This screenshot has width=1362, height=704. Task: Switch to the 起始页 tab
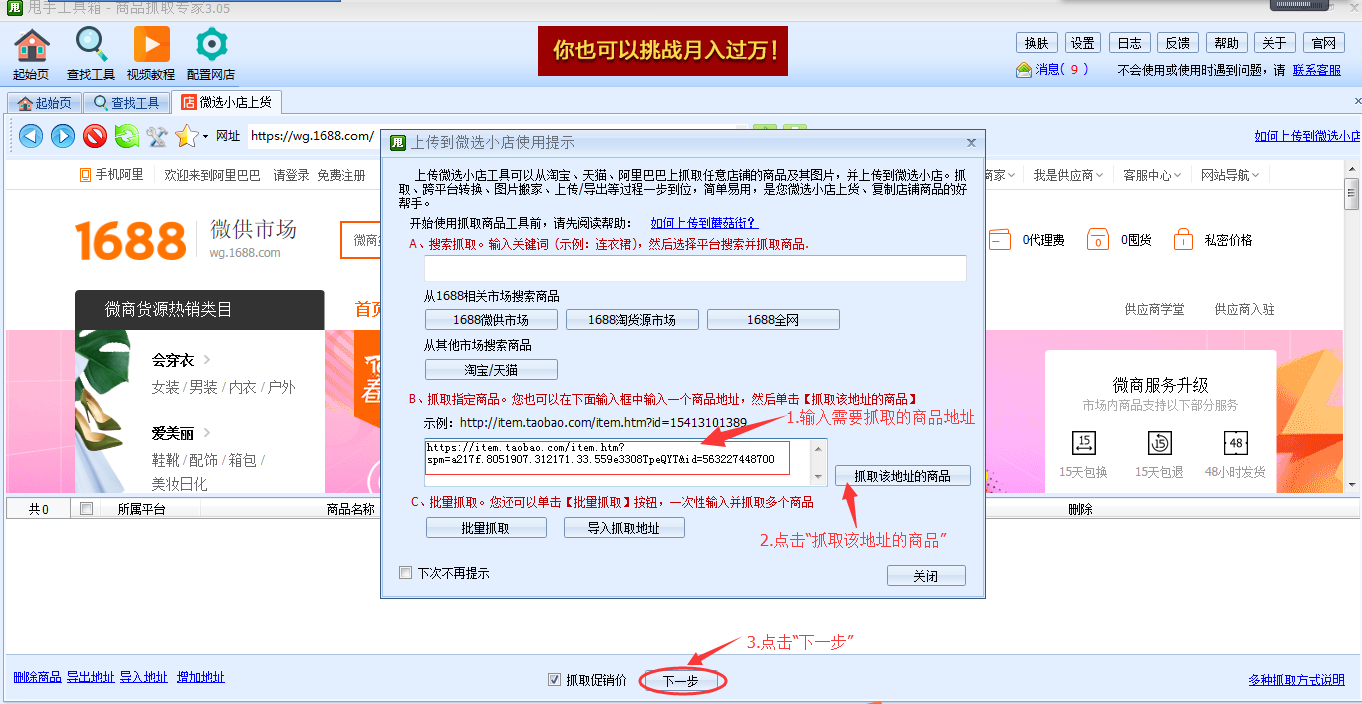click(x=45, y=103)
